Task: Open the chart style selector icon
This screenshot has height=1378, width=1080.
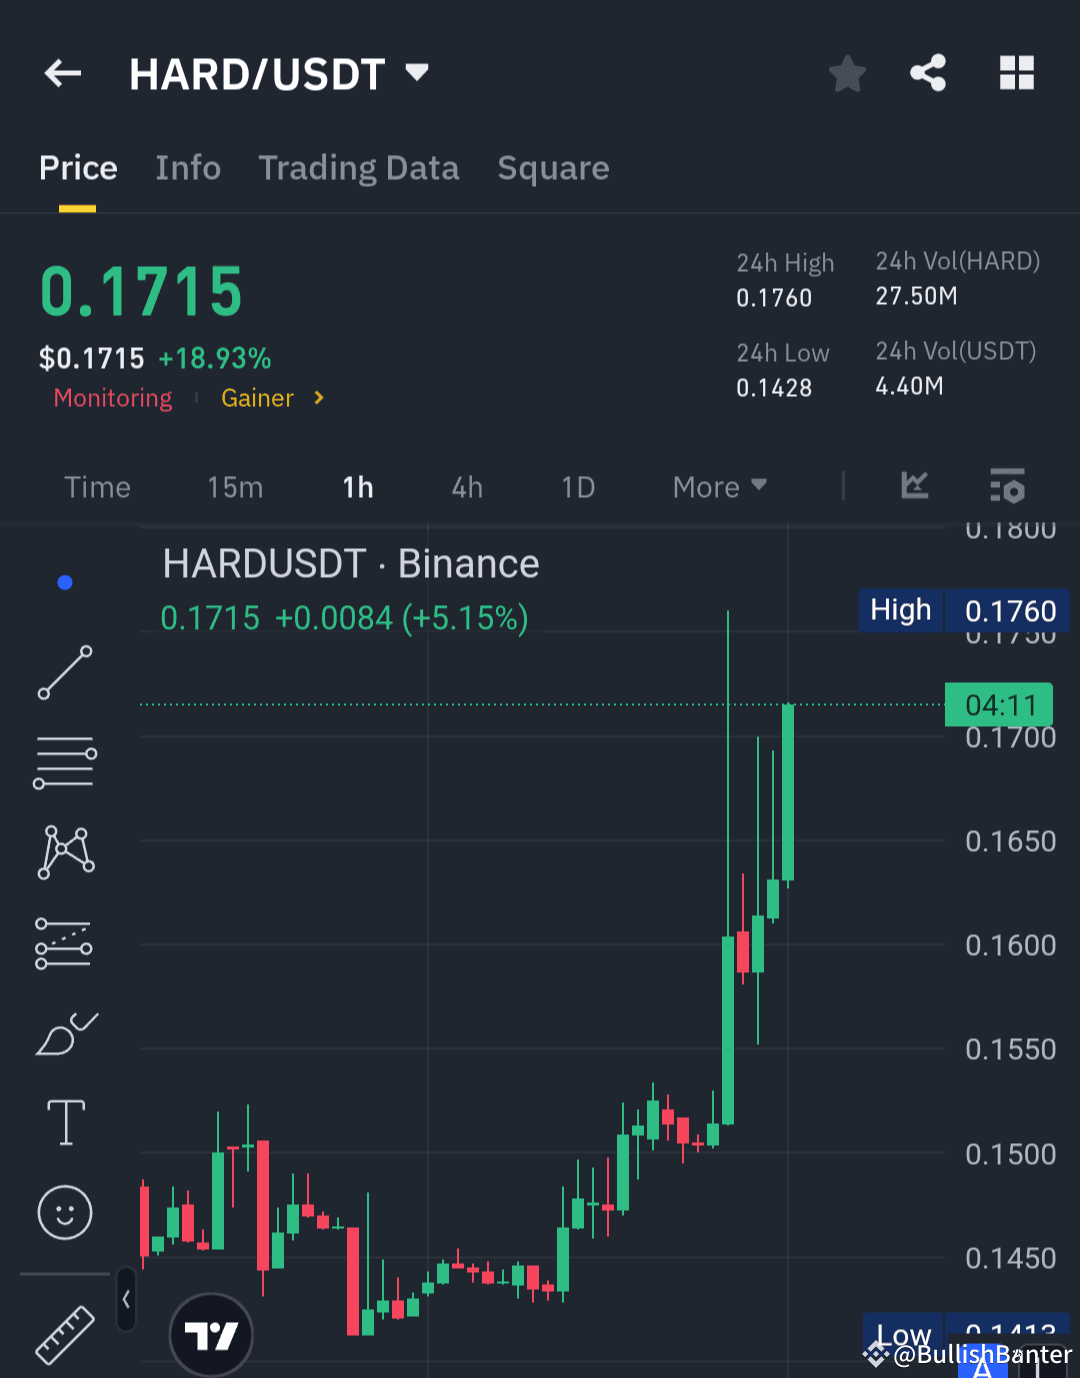Action: pyautogui.click(x=914, y=487)
